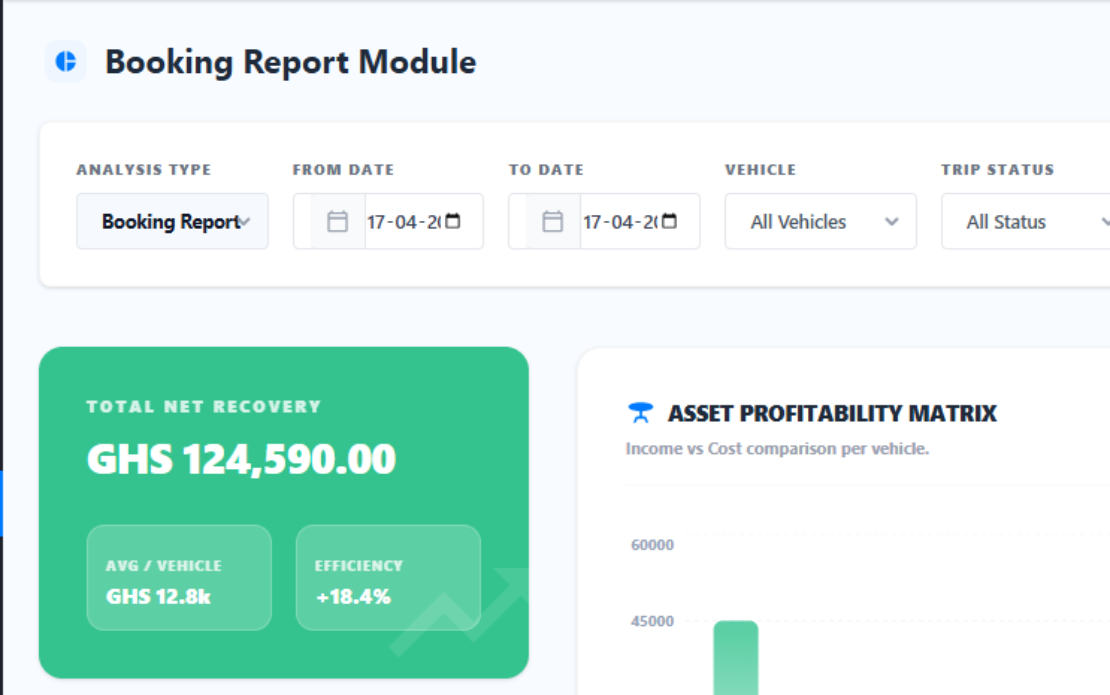Click the GHS 124,590.00 total value
Image resolution: width=1110 pixels, height=695 pixels.
241,459
